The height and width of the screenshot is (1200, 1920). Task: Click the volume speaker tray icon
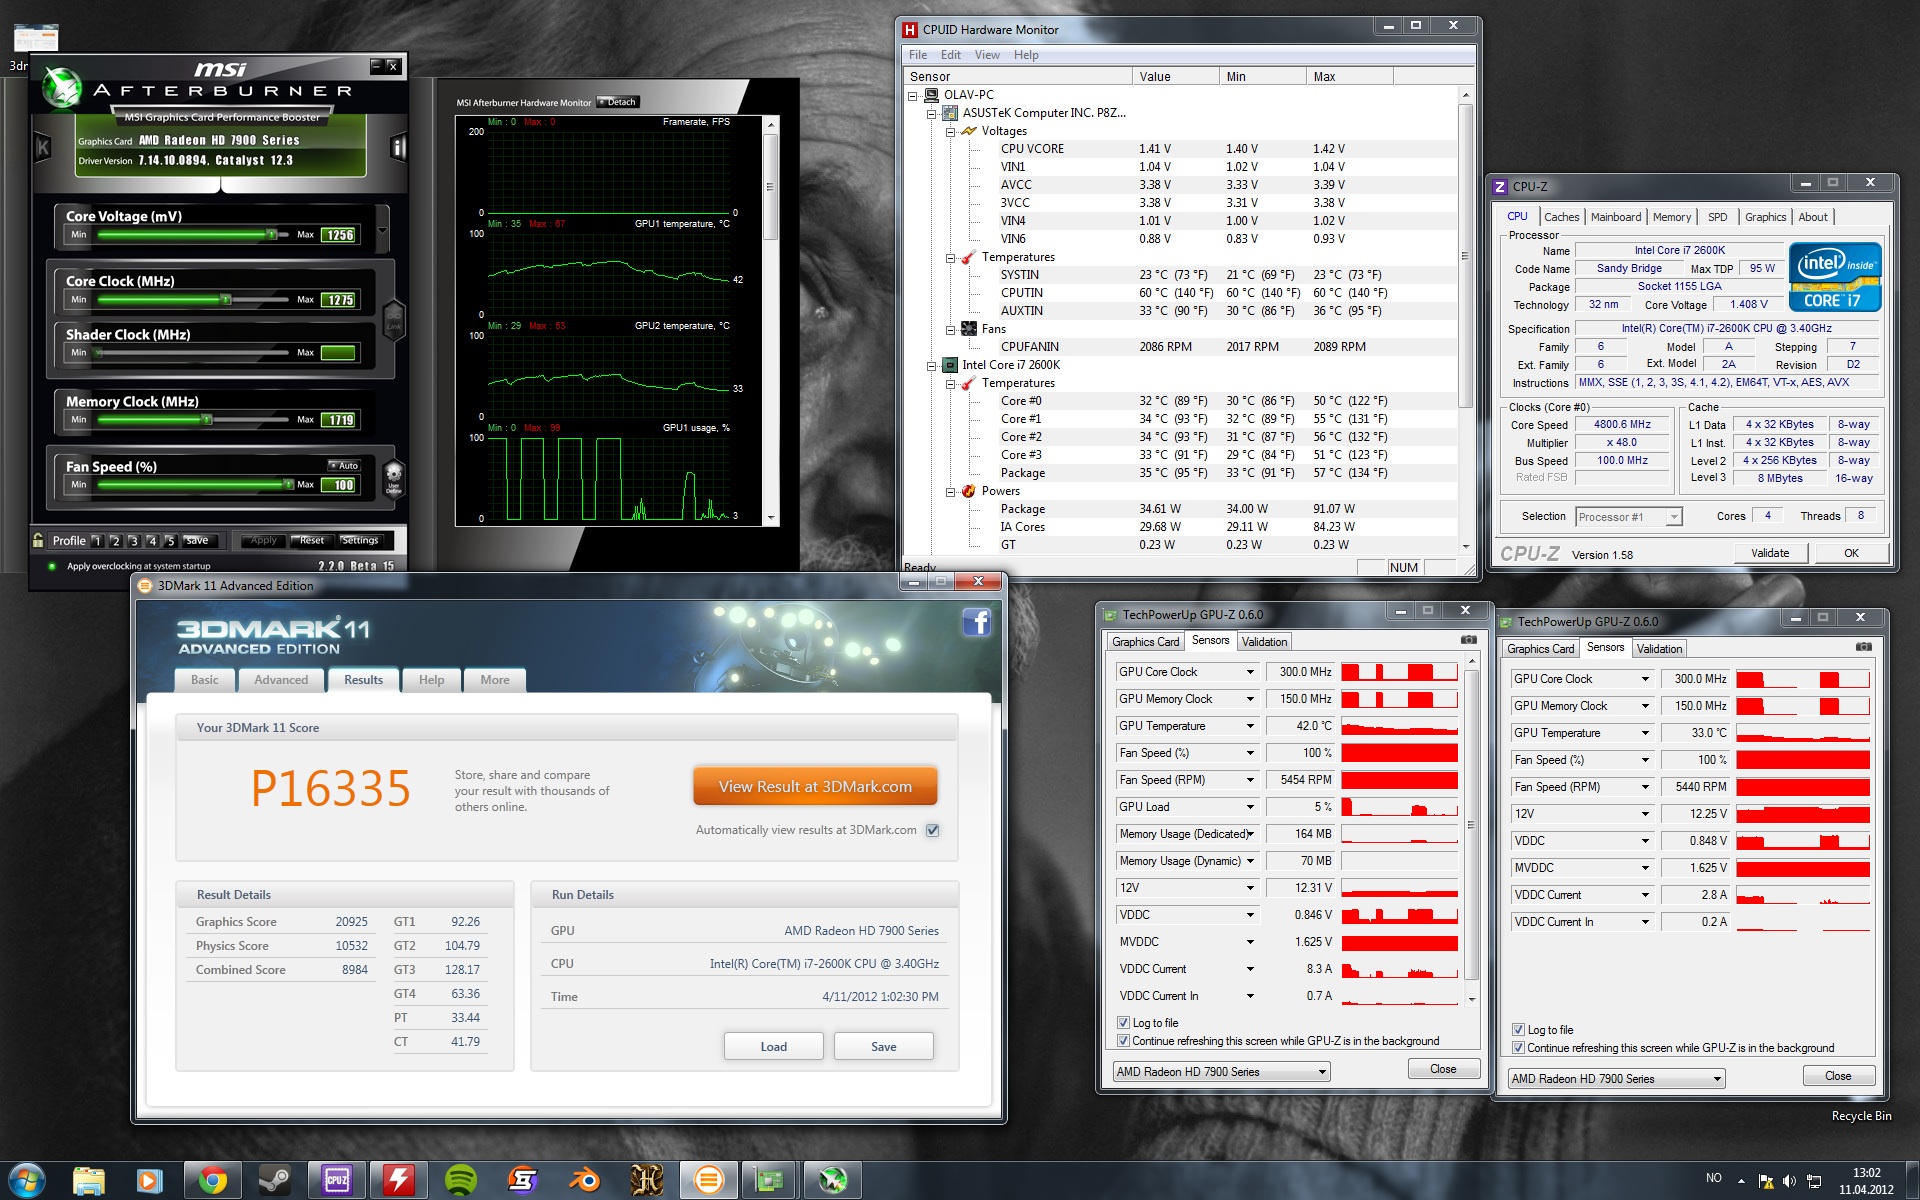click(1789, 1181)
